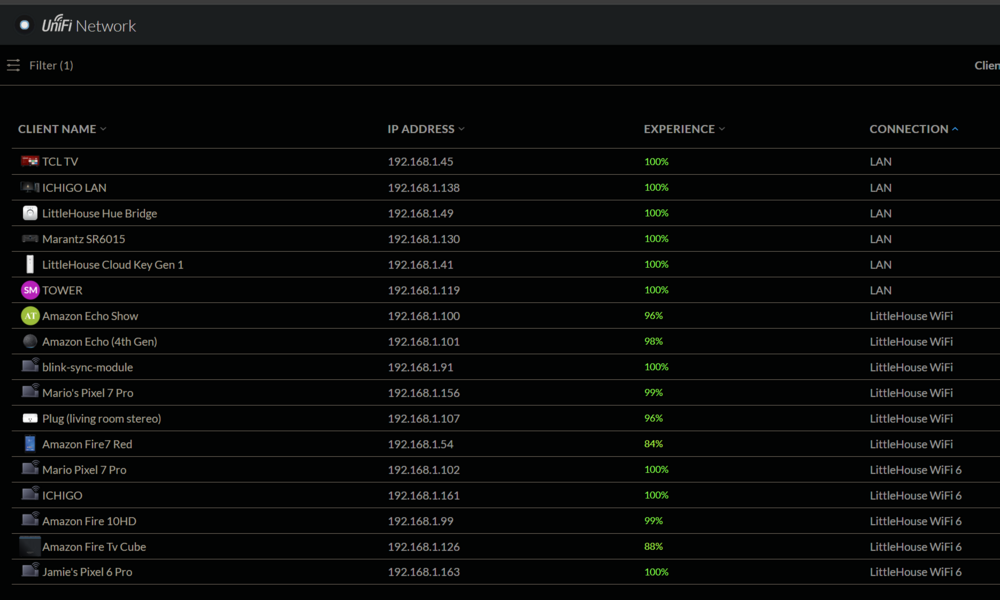Click the ICHIGO wireless device icon
1000x600 pixels.
(30, 494)
